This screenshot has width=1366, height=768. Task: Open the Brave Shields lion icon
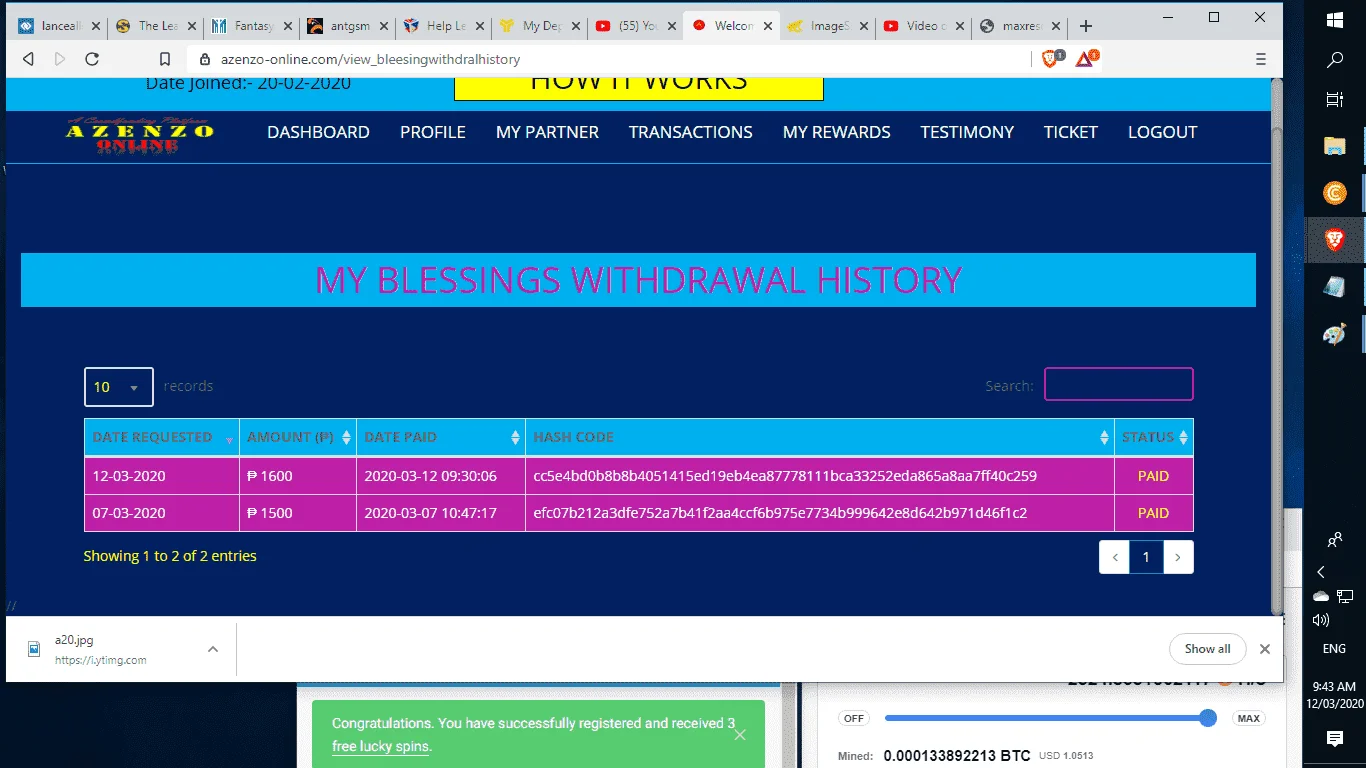pos(1051,59)
